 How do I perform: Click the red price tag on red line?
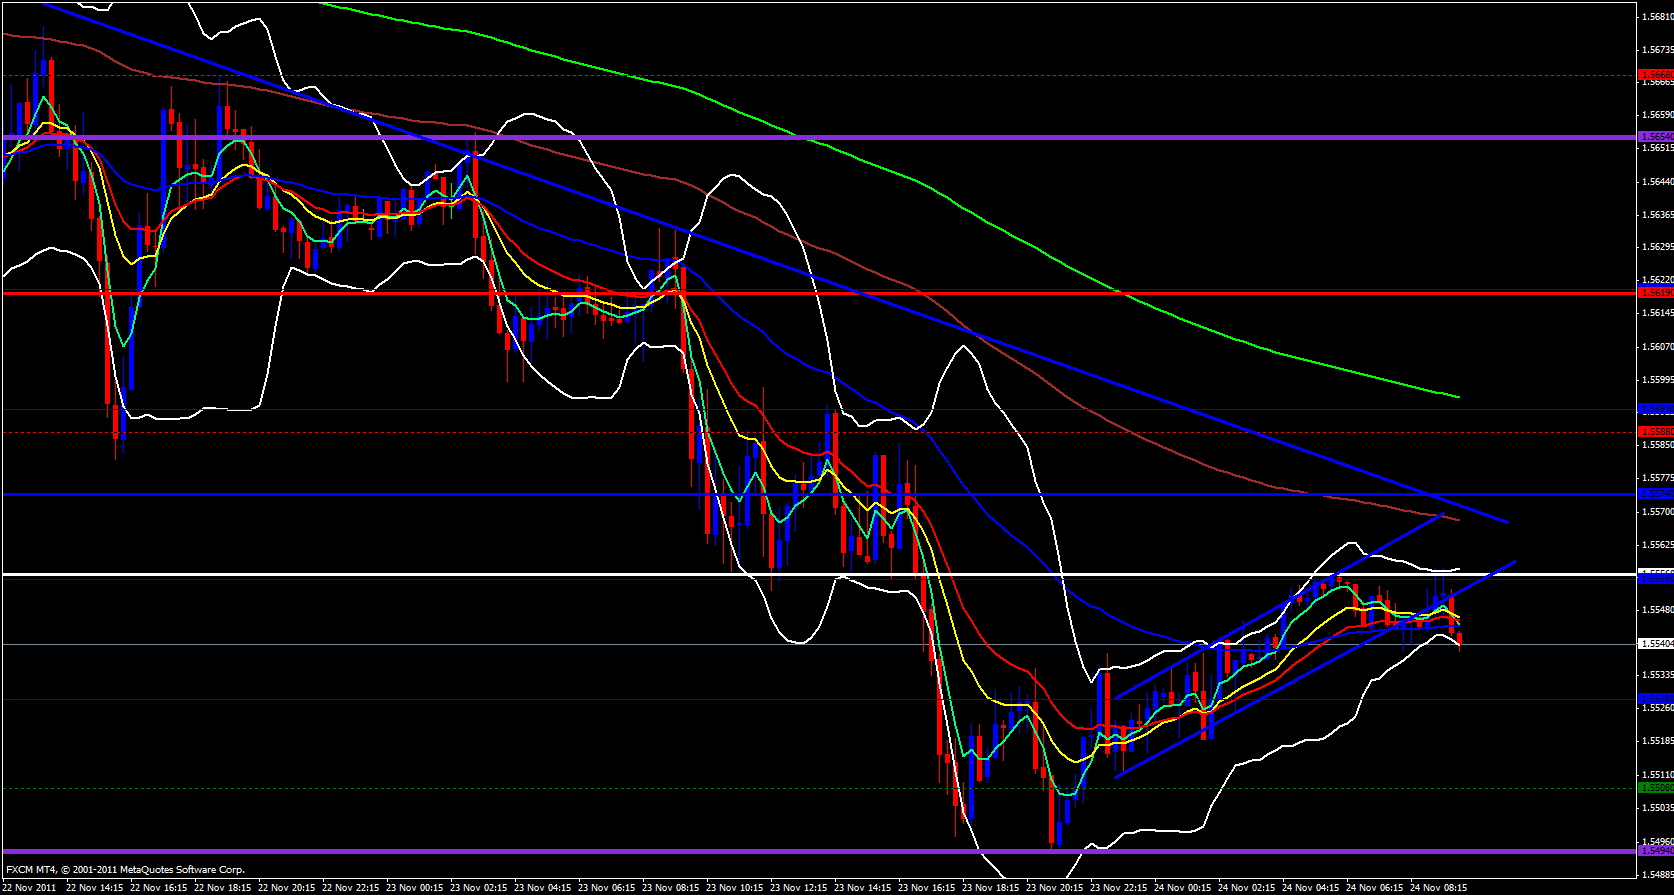[1656, 292]
